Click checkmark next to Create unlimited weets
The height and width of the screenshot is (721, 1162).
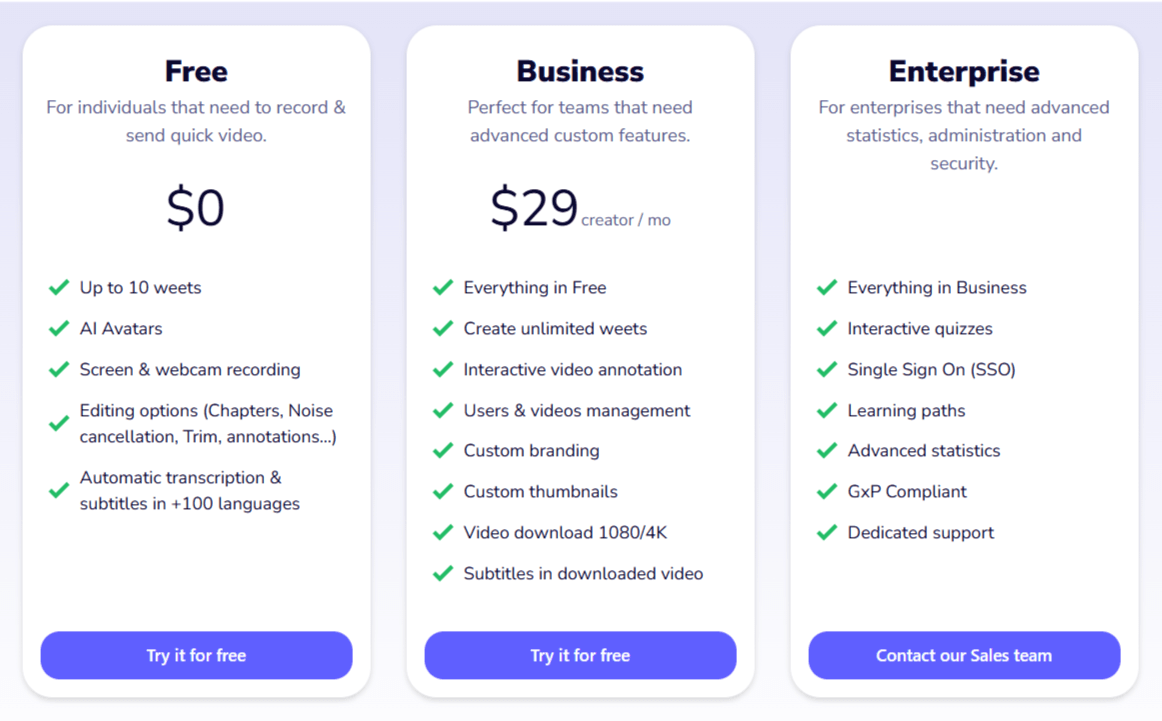pos(443,329)
